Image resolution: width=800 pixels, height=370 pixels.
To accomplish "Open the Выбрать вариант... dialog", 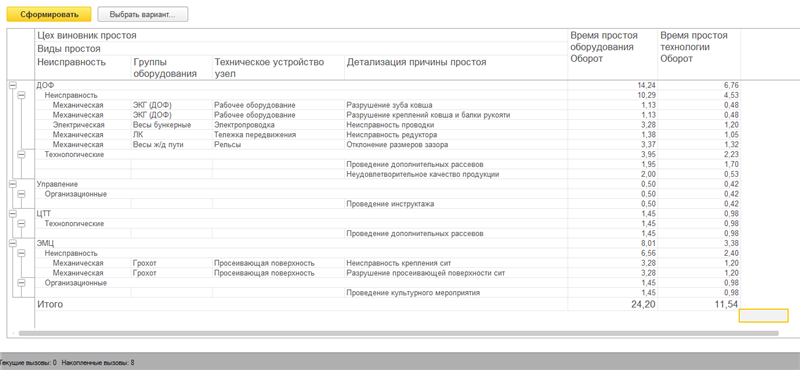I will [x=142, y=14].
